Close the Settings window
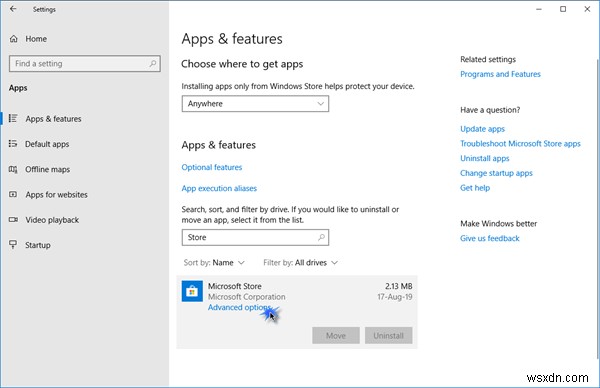The height and width of the screenshot is (388, 600). [x=587, y=9]
